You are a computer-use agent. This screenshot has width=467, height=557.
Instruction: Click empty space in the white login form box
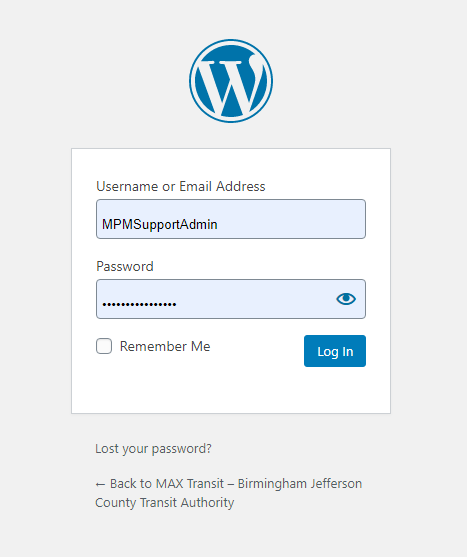pos(231,391)
